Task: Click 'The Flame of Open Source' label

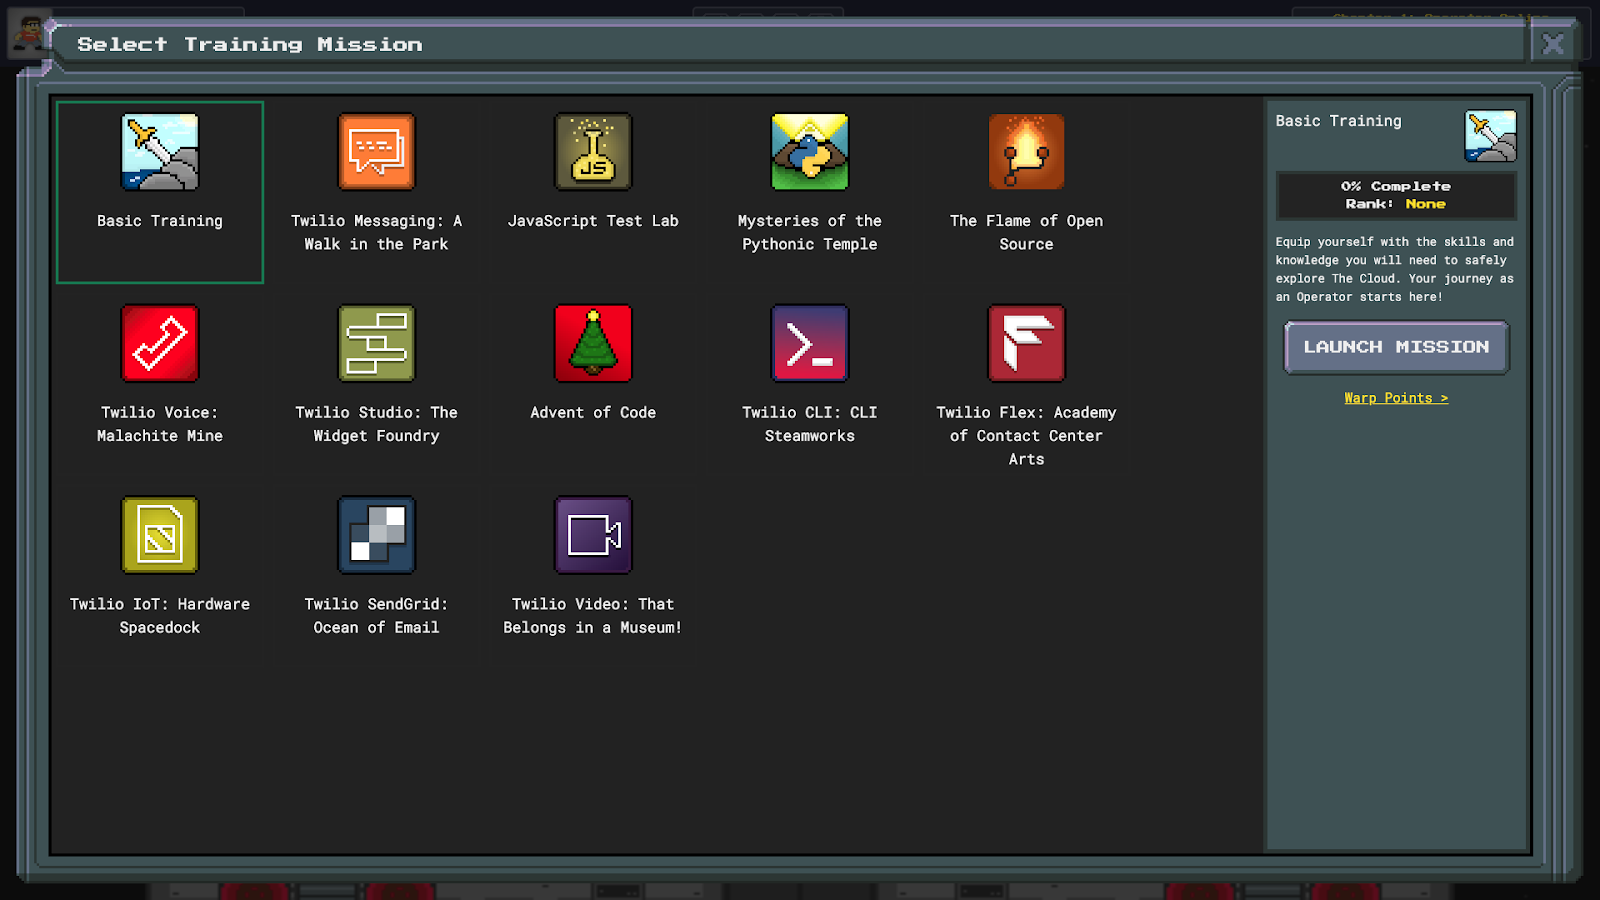Action: [x=1026, y=232]
